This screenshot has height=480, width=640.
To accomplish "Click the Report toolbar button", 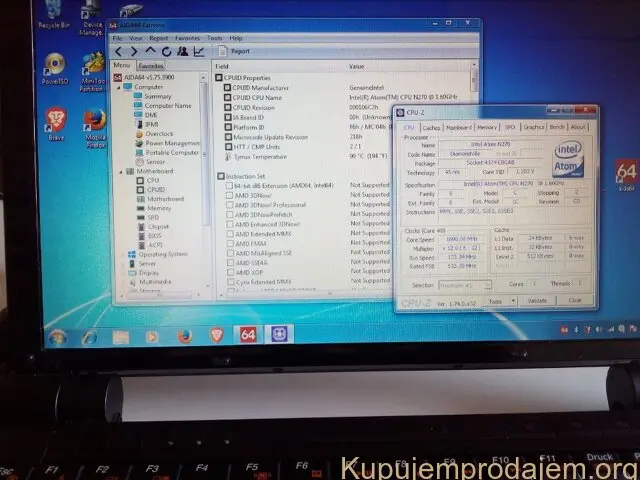I will (237, 51).
